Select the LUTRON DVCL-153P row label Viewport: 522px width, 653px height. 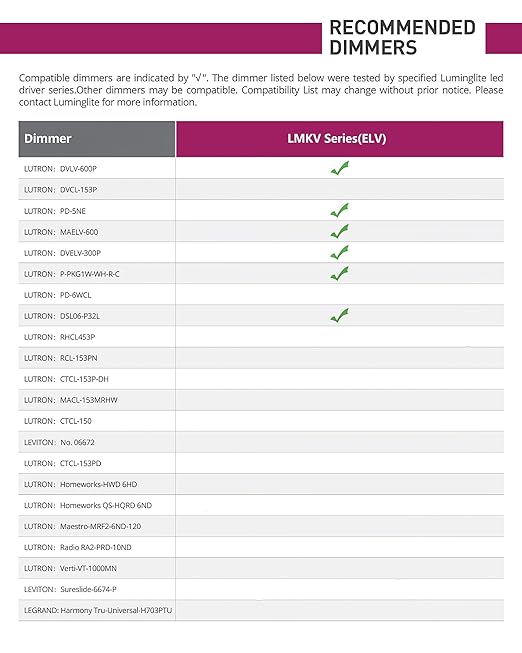pos(60,189)
